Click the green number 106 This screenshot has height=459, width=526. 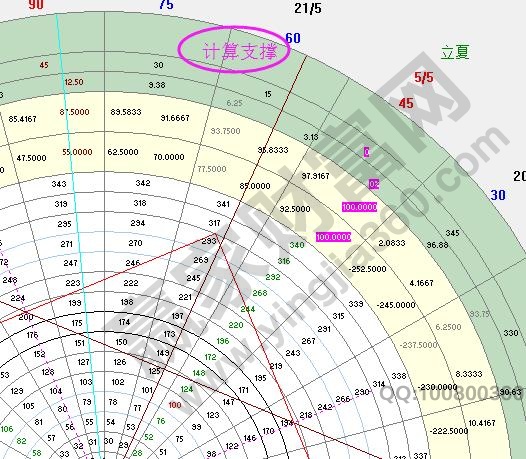(7, 429)
